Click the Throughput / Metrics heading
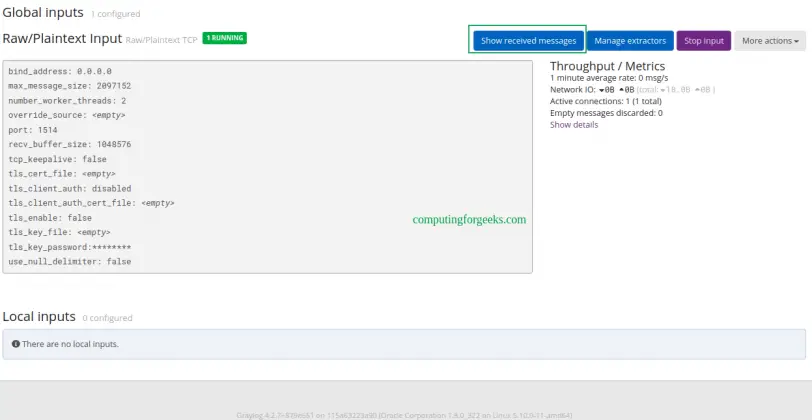Screen dimensions: 812x420 point(607,65)
